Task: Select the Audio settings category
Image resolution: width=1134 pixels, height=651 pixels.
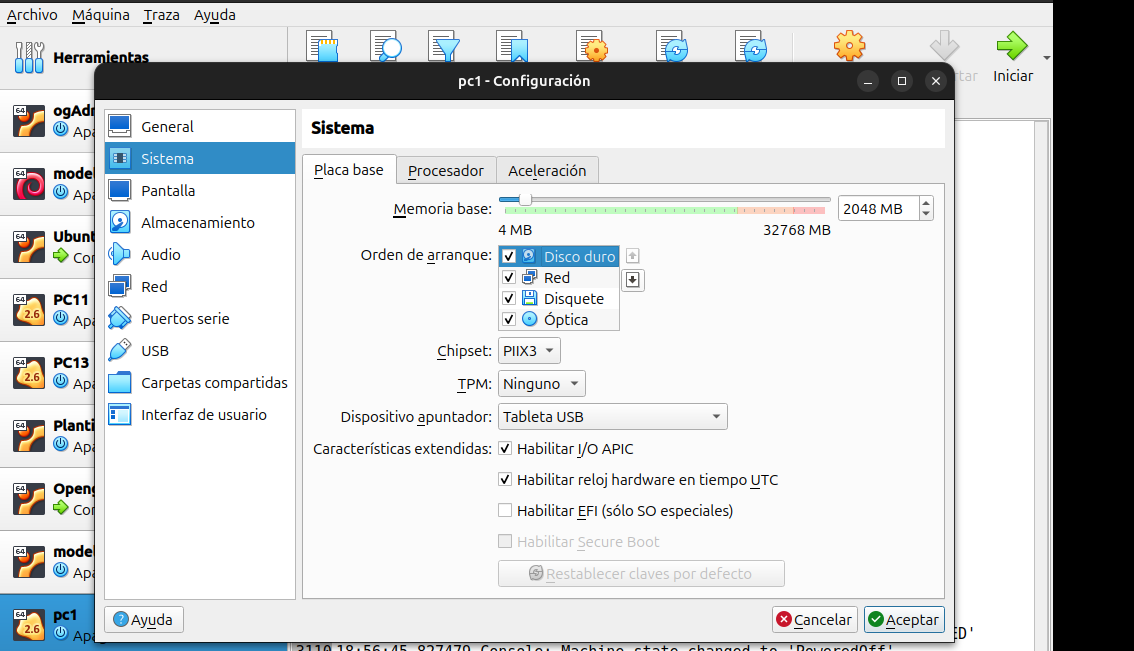Action: point(160,255)
